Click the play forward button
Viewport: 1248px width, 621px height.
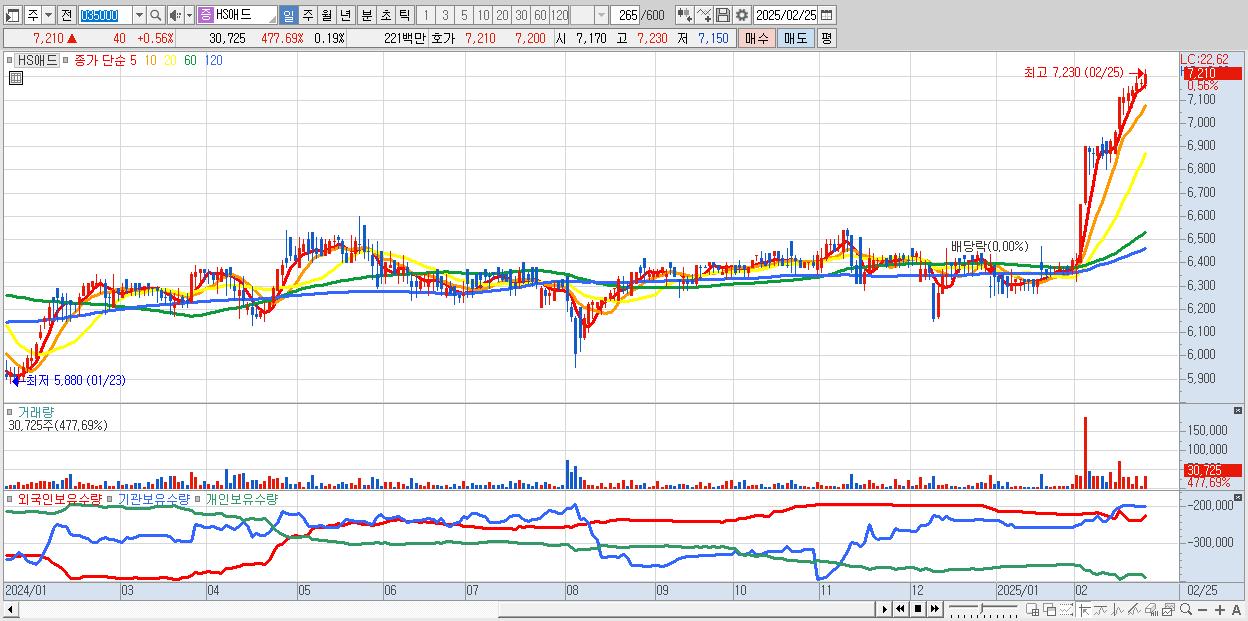pyautogui.click(x=885, y=609)
